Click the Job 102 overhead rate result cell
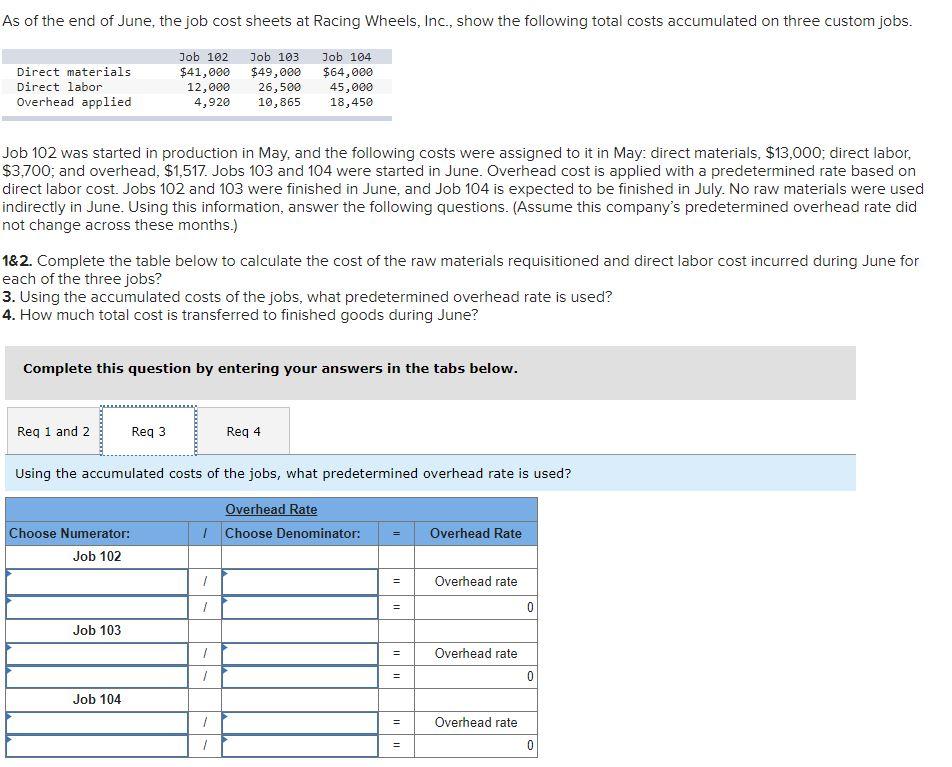 pos(476,581)
